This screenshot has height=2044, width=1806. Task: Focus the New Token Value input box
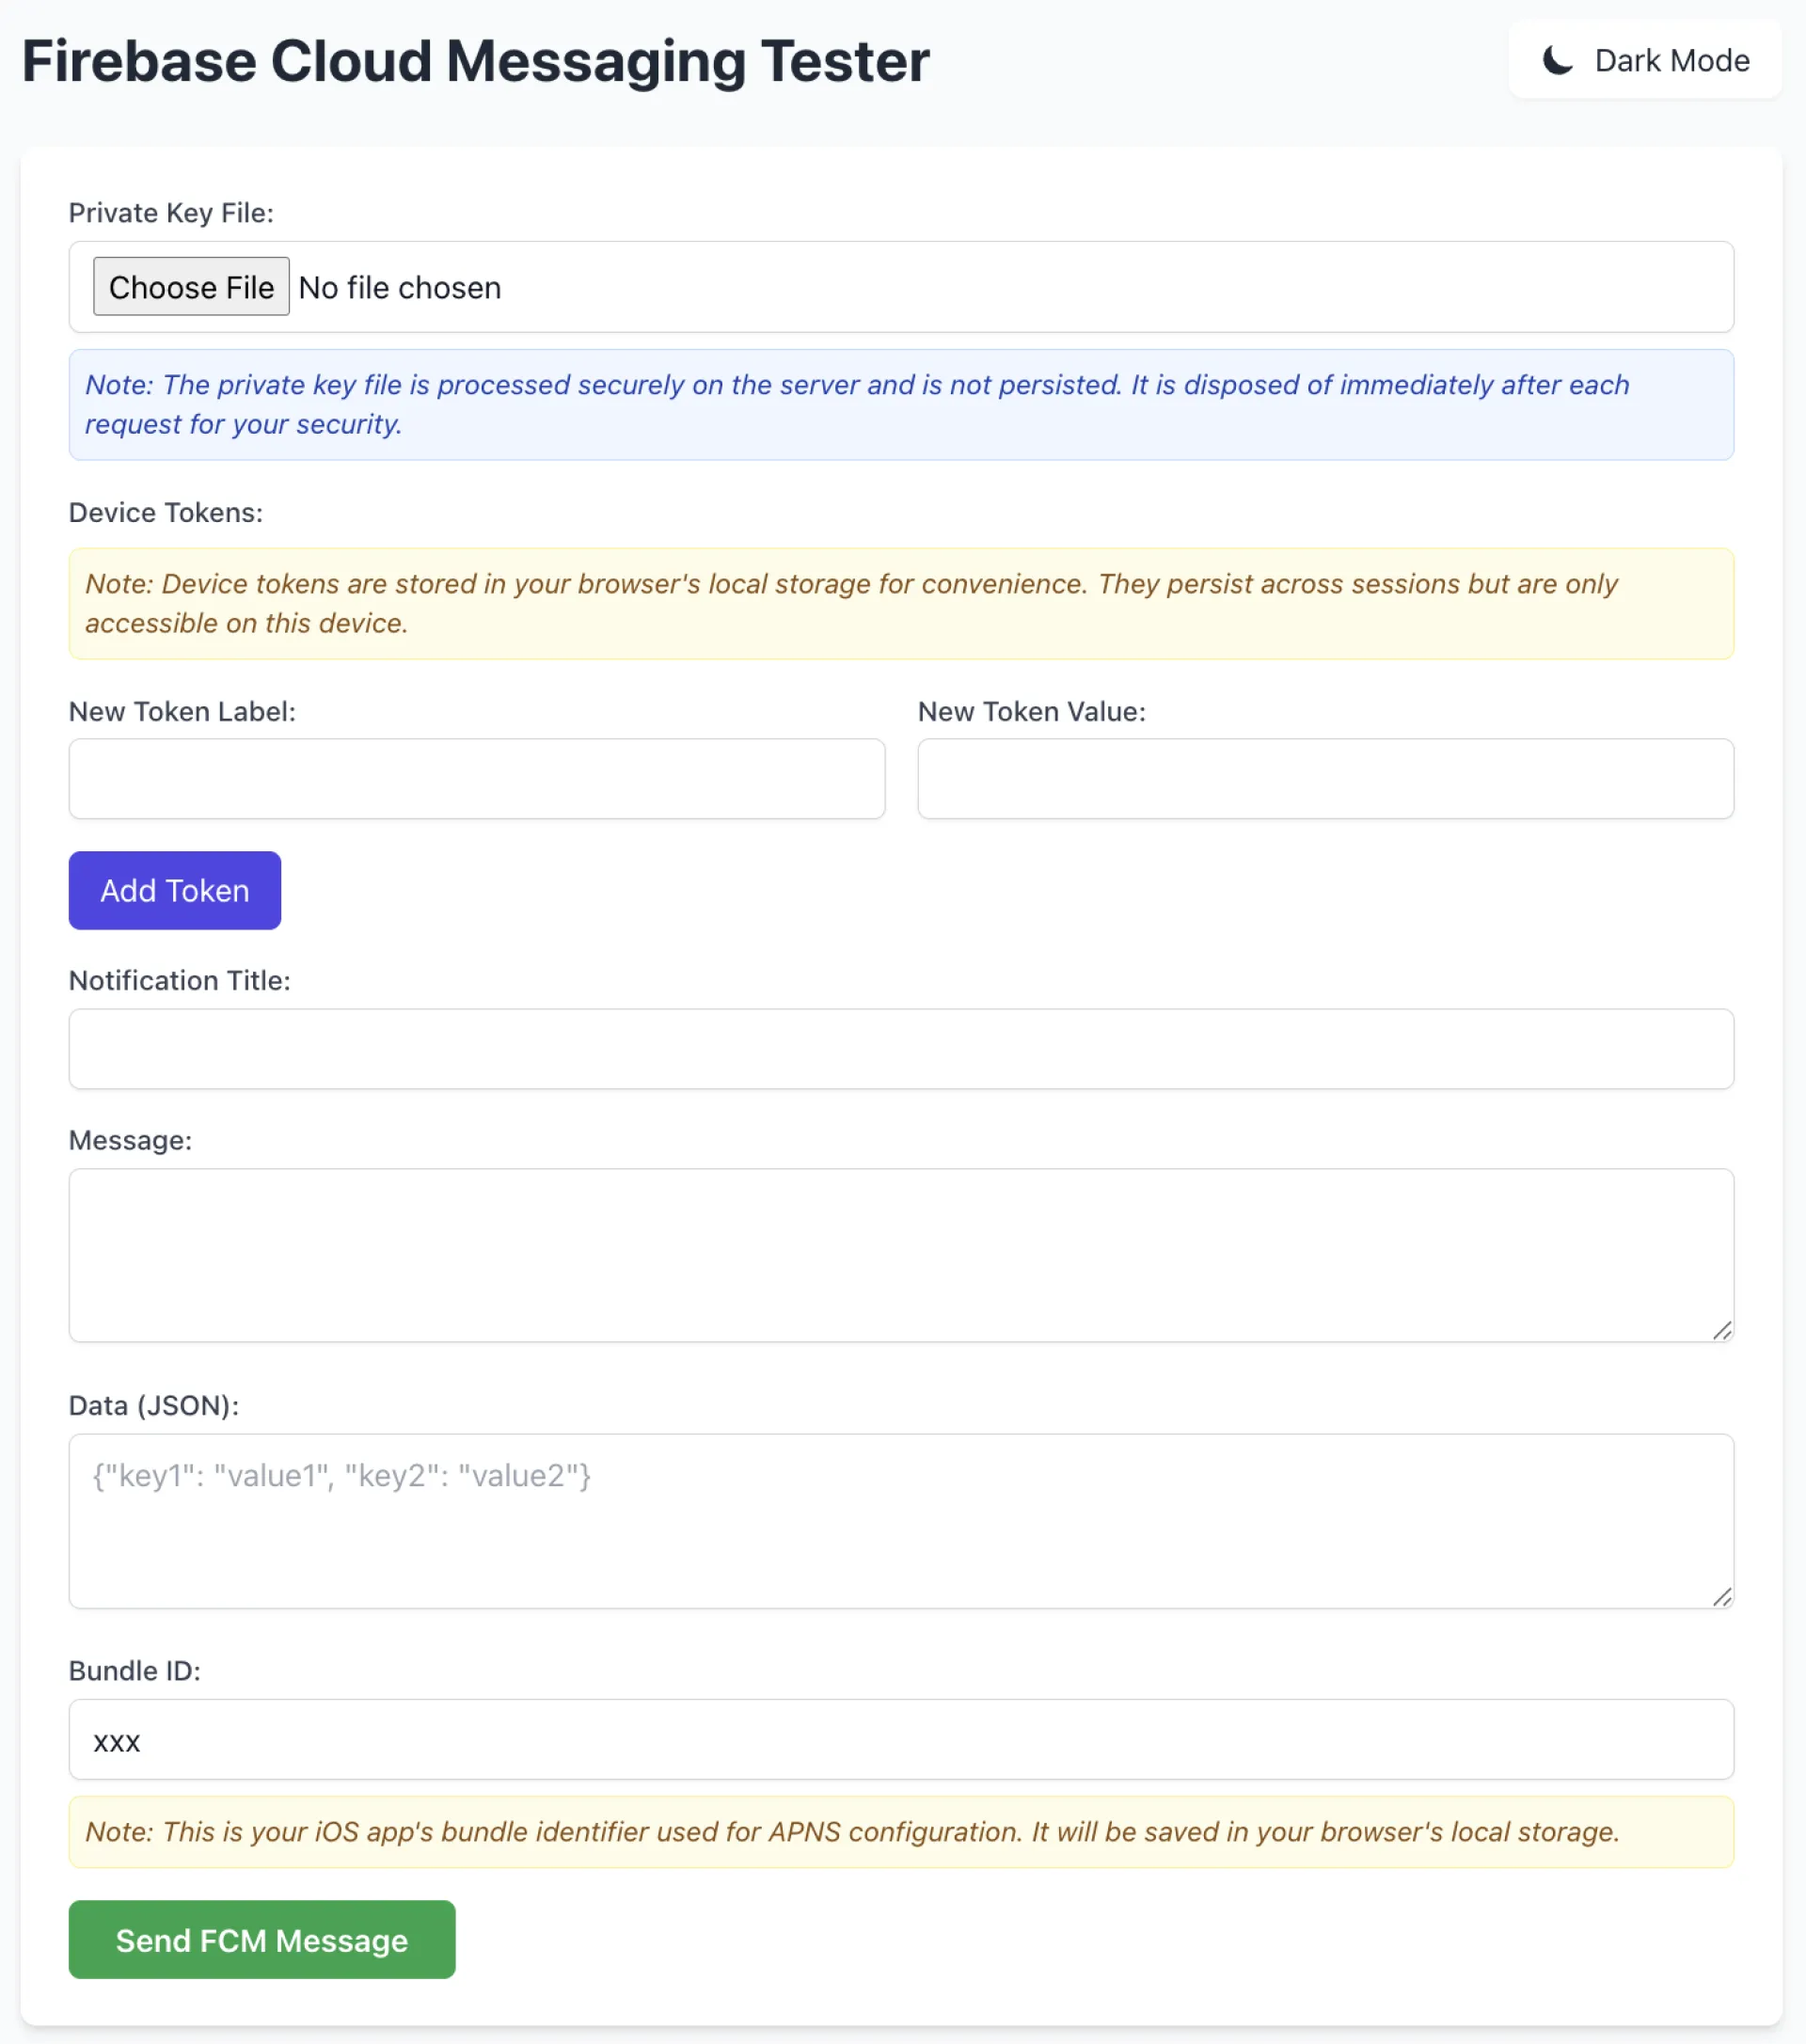[x=1325, y=779]
